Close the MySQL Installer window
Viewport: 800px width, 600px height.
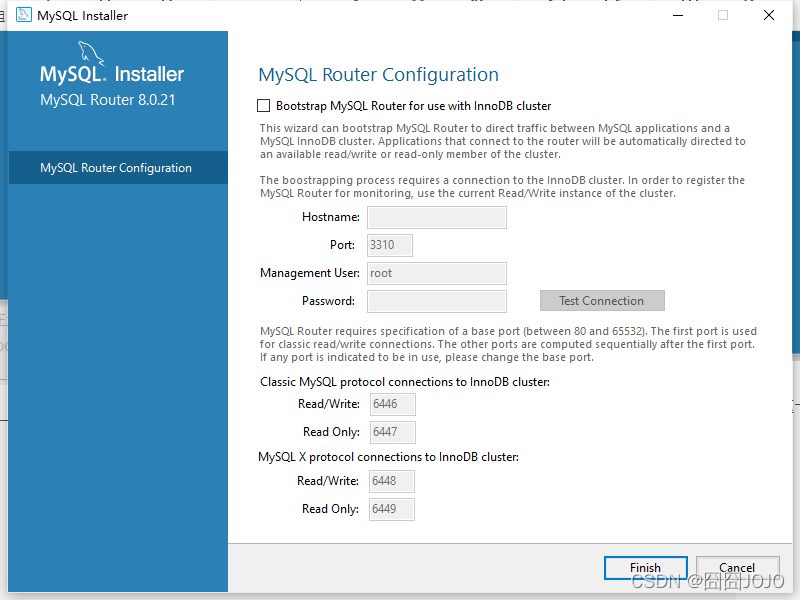tap(769, 15)
